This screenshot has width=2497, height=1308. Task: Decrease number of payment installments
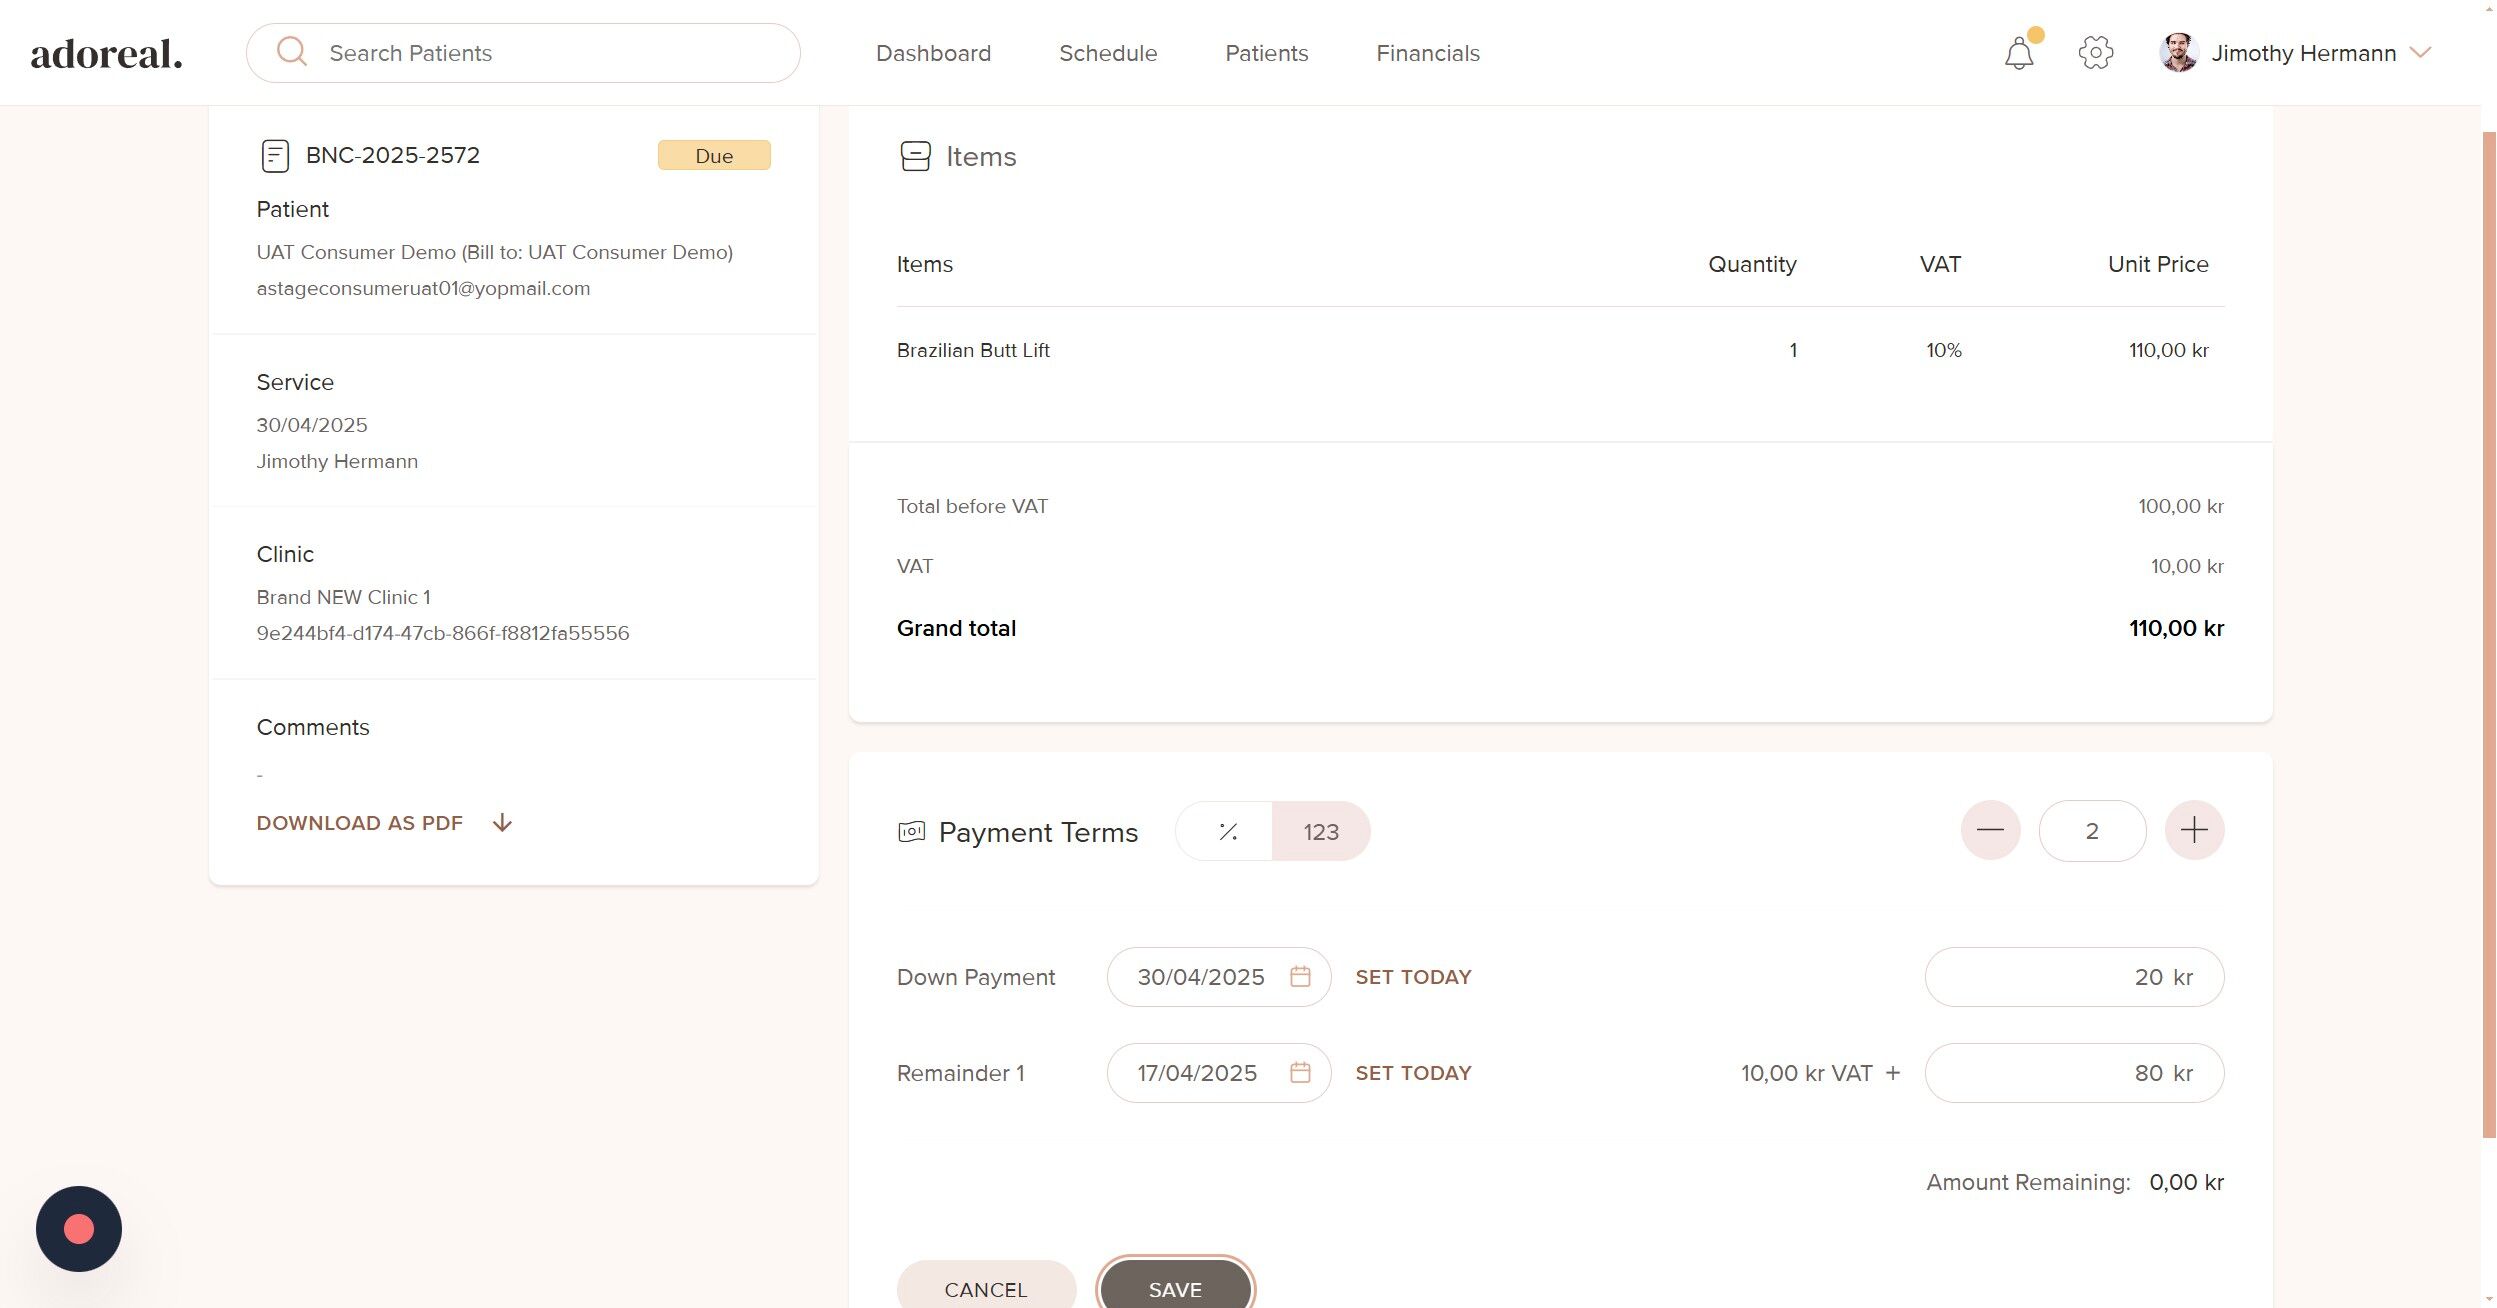[1990, 830]
